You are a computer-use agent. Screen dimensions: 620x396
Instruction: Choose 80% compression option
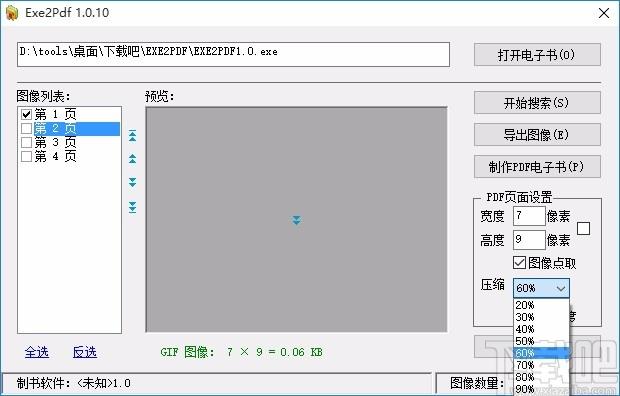tap(541, 377)
